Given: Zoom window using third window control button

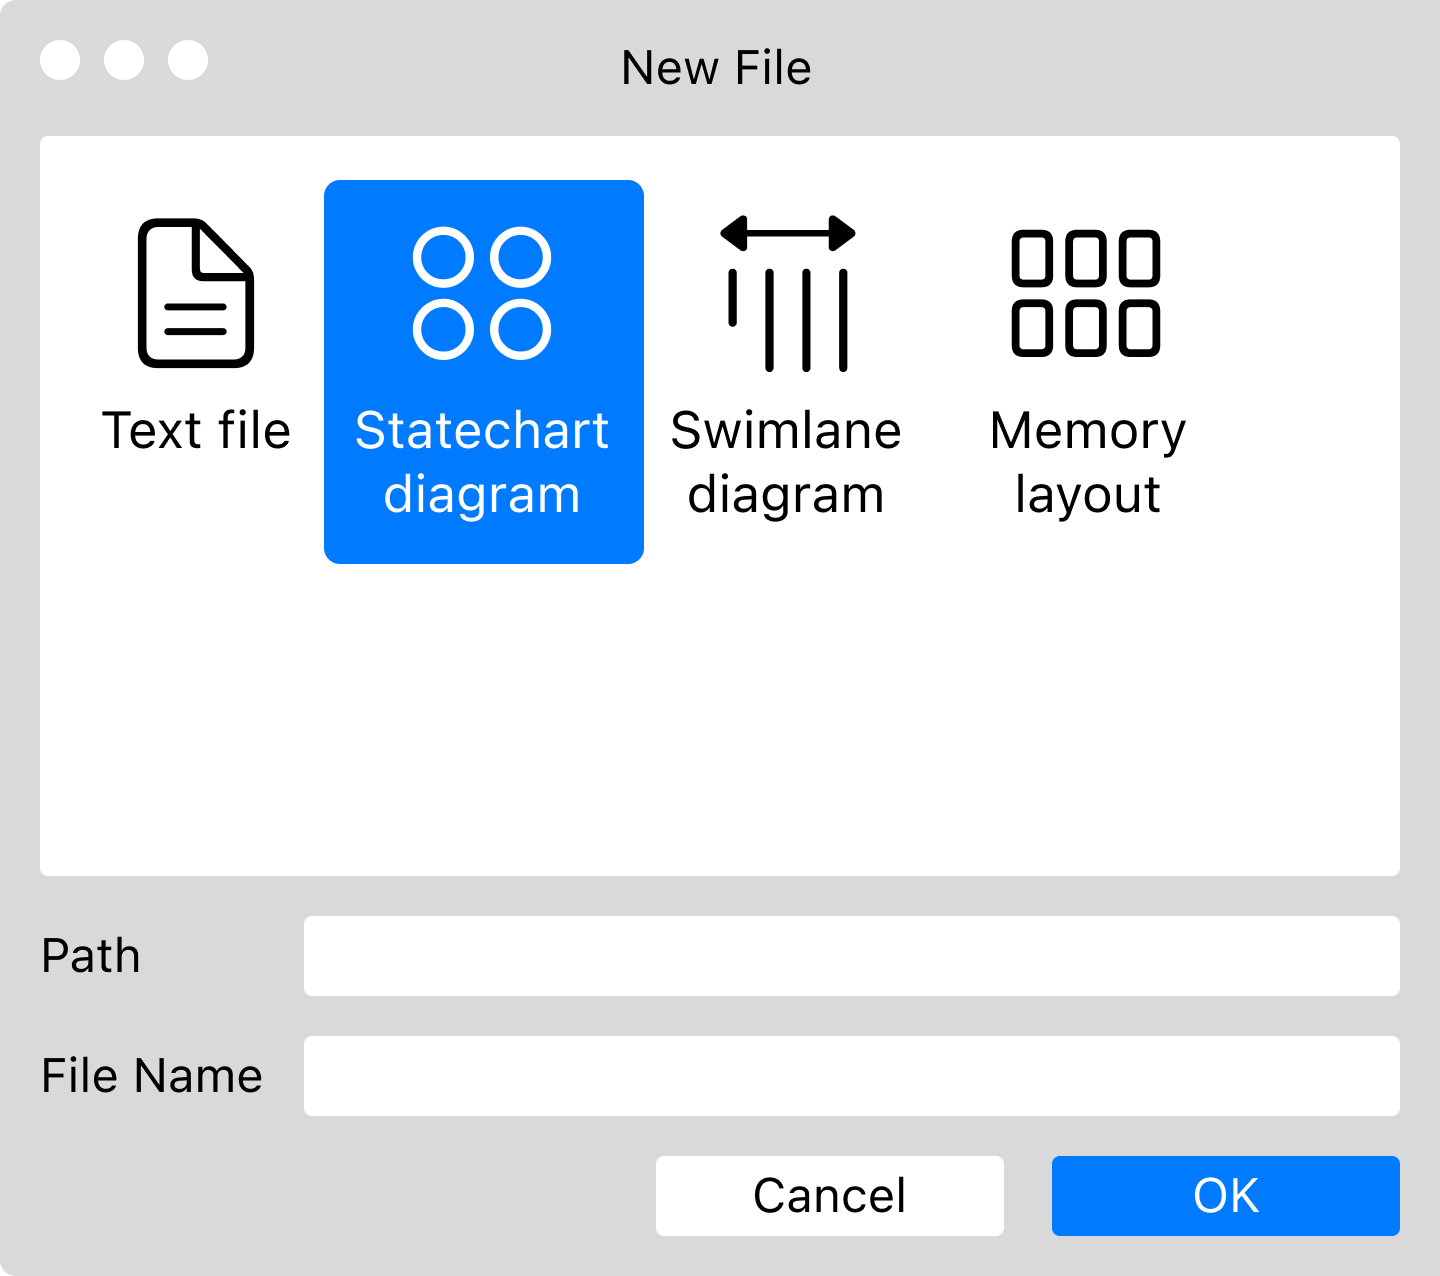Looking at the screenshot, I should coord(188,60).
